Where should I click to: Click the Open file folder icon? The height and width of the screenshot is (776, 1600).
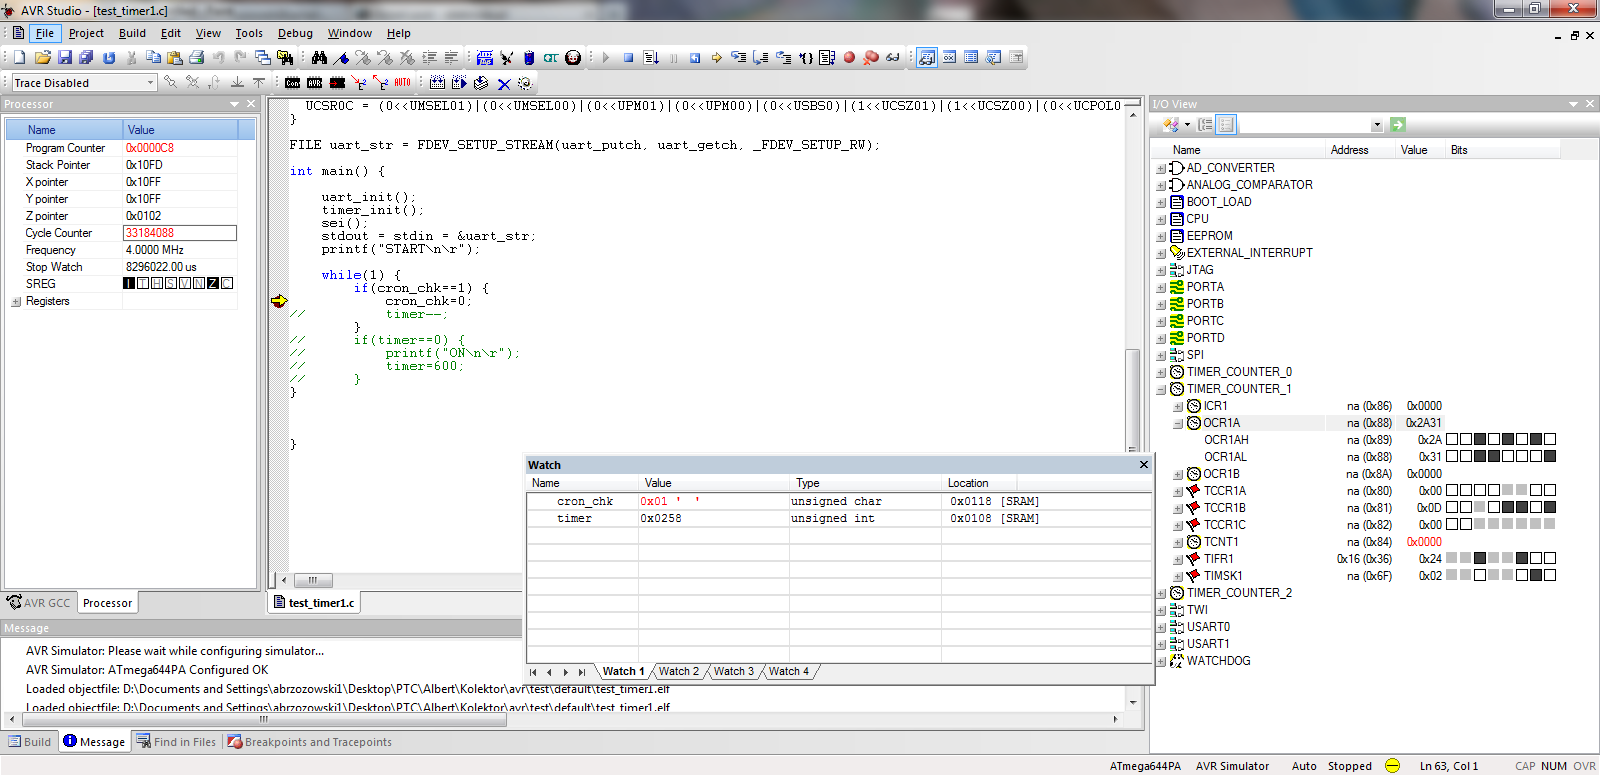coord(42,58)
